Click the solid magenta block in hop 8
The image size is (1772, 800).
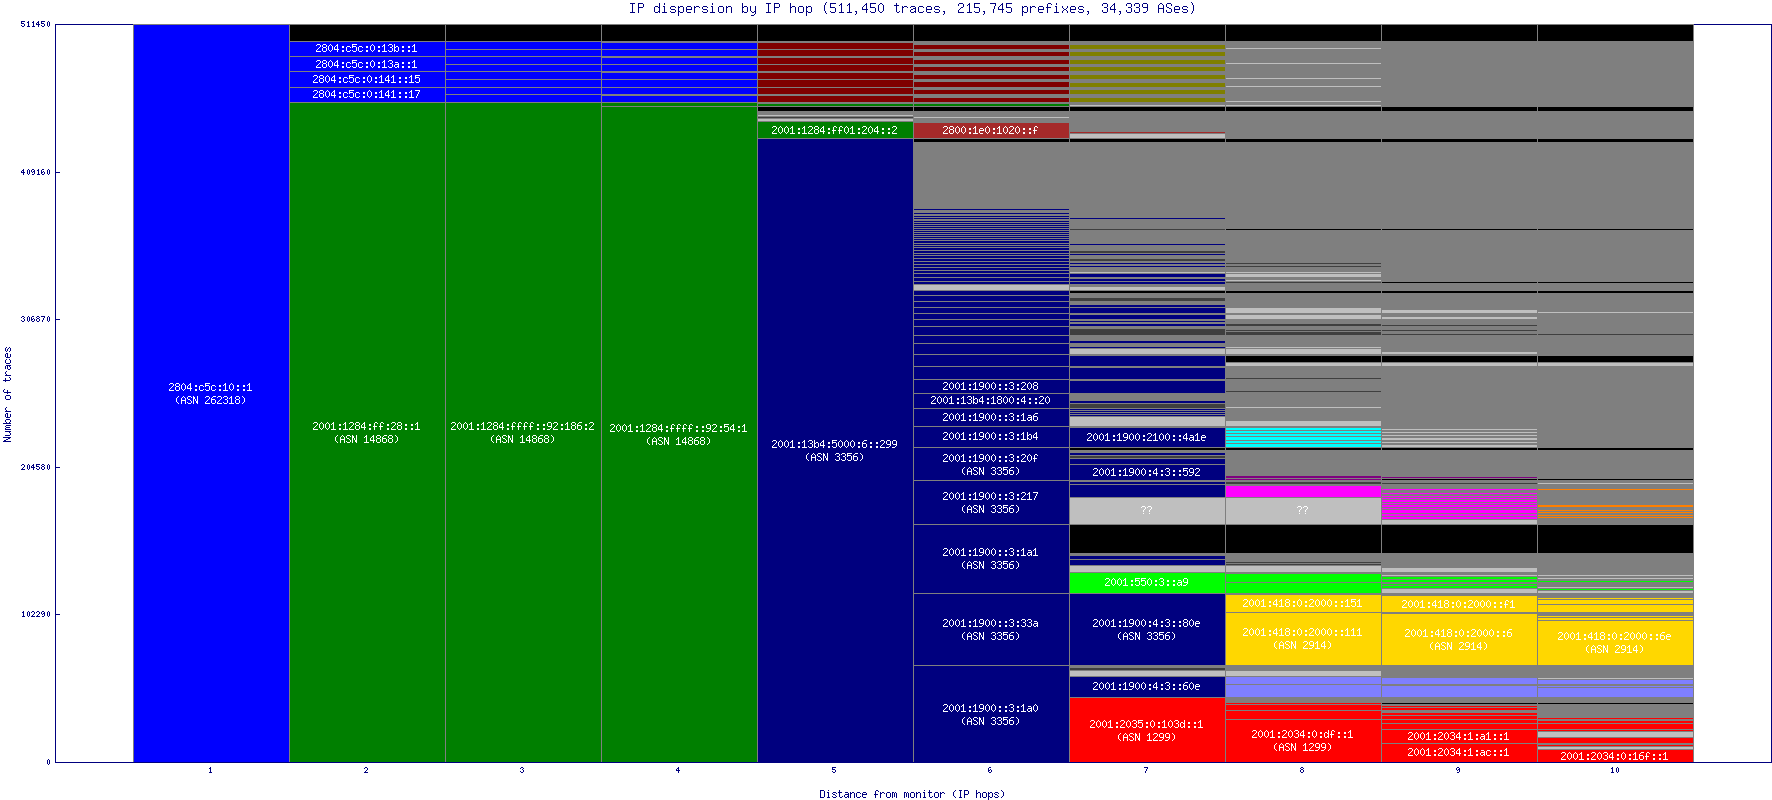pos(1303,491)
